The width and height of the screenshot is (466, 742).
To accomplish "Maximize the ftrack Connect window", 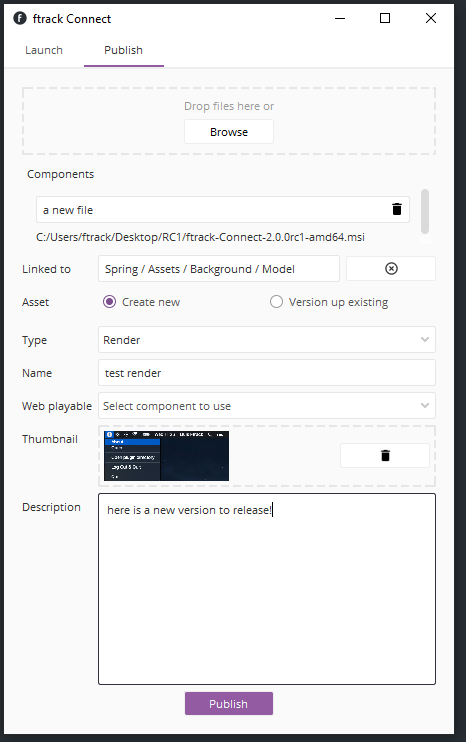I will click(x=385, y=18).
